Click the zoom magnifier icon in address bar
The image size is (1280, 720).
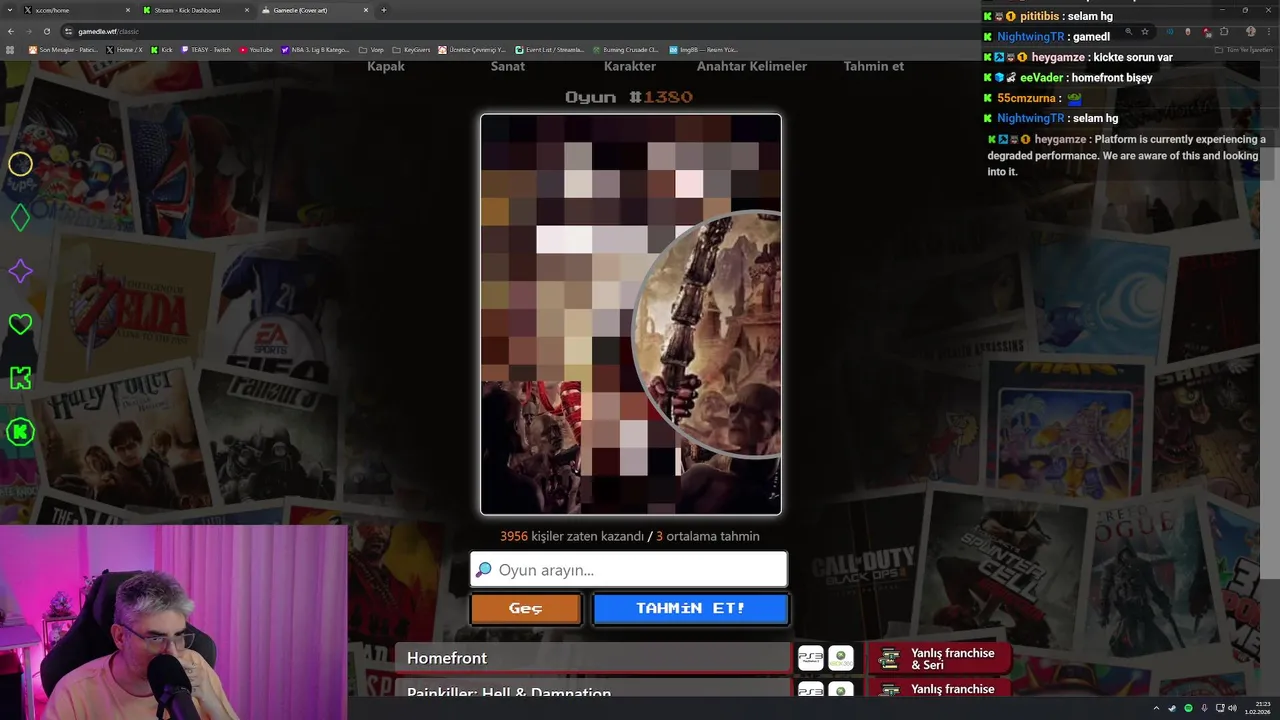click(1129, 31)
